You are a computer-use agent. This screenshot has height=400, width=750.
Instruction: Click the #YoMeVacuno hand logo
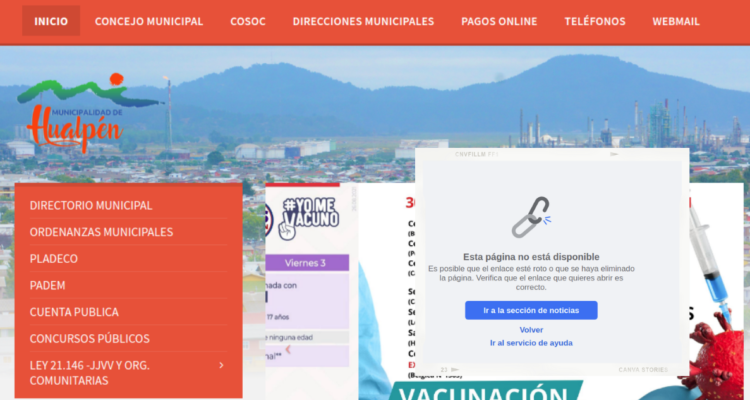(308, 218)
